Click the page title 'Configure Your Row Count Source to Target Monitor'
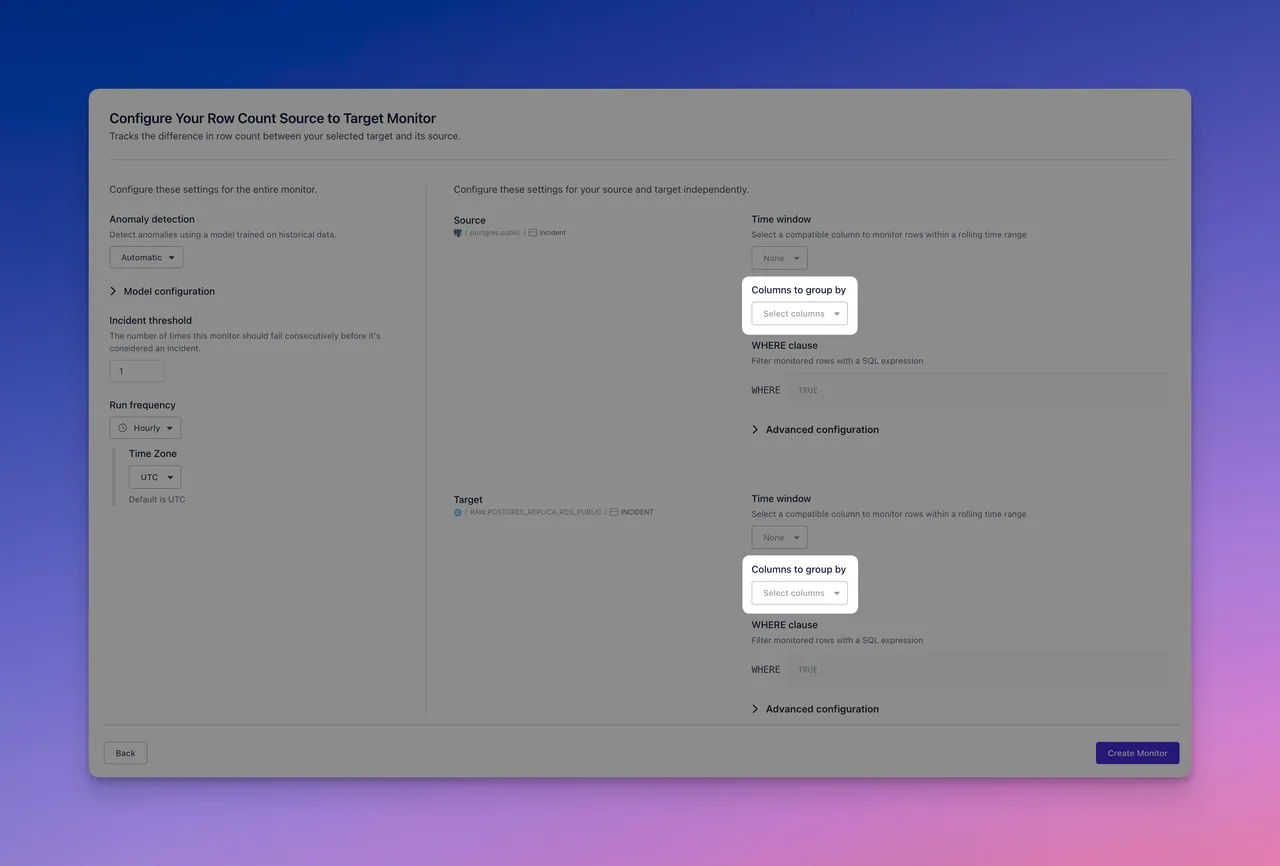The image size is (1280, 866). coord(273,118)
